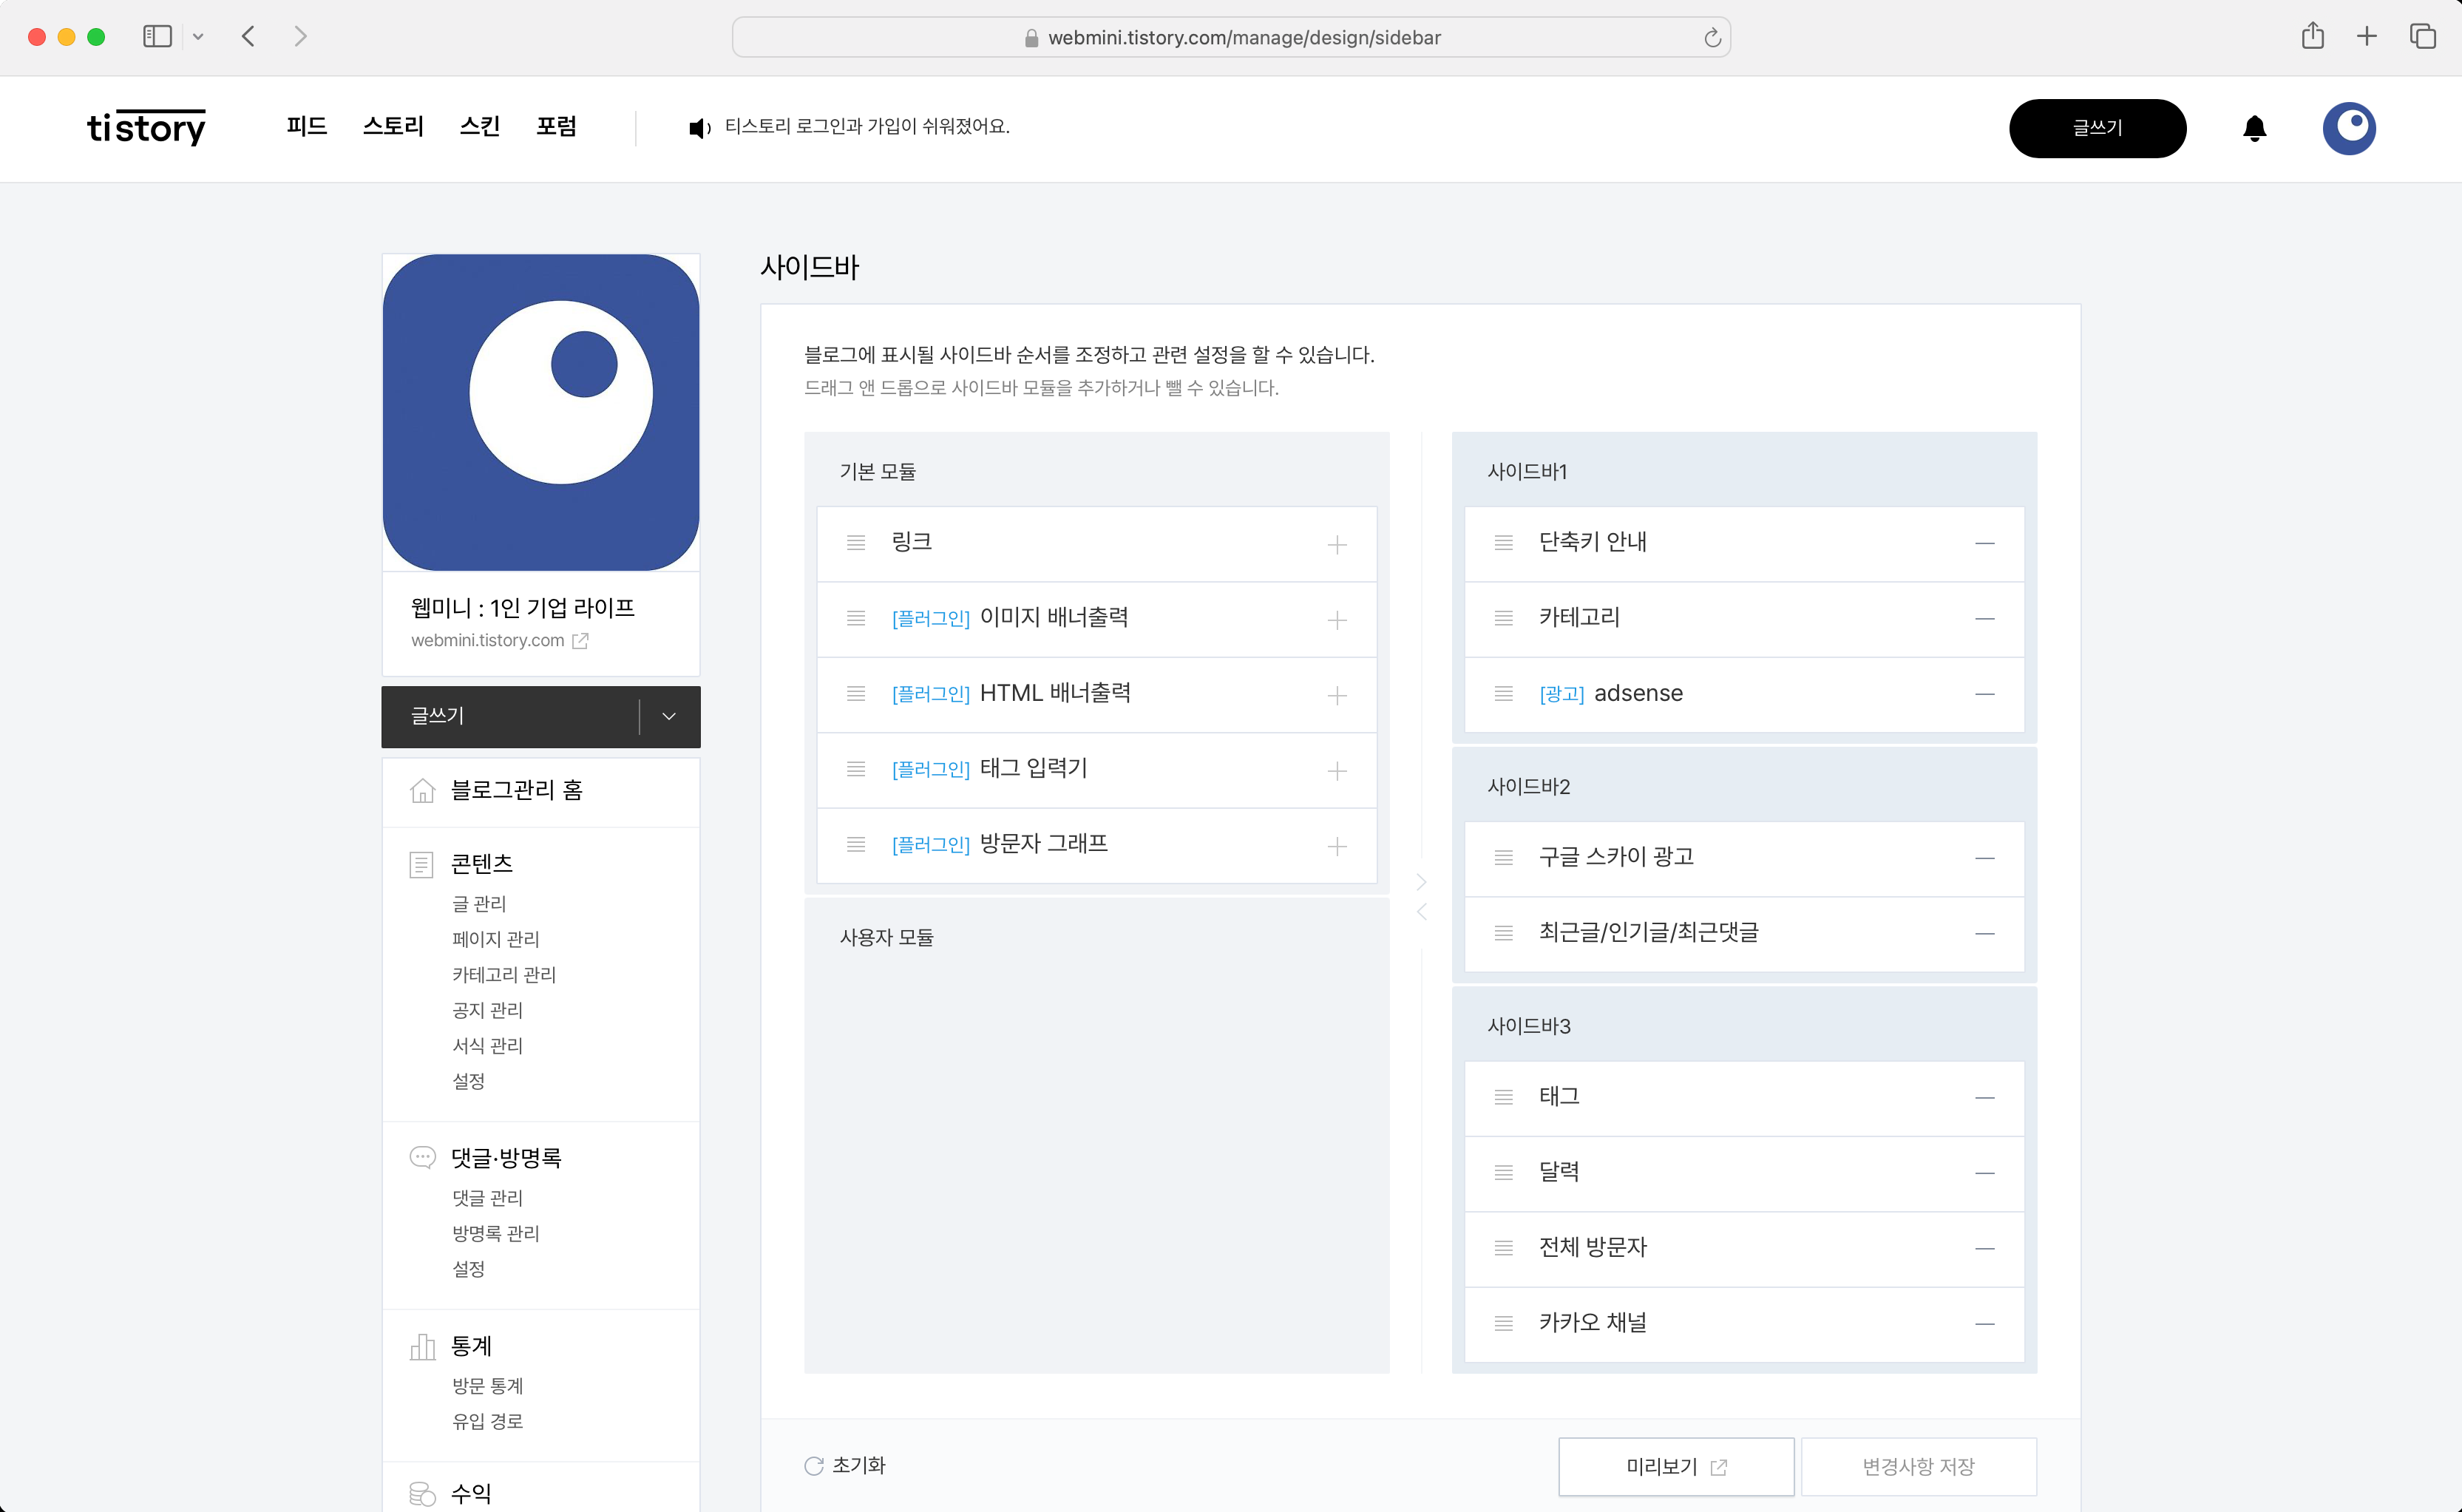Viewport: 2462px width, 1512px height.
Task: Click the Safari reload page icon
Action: 1712,38
